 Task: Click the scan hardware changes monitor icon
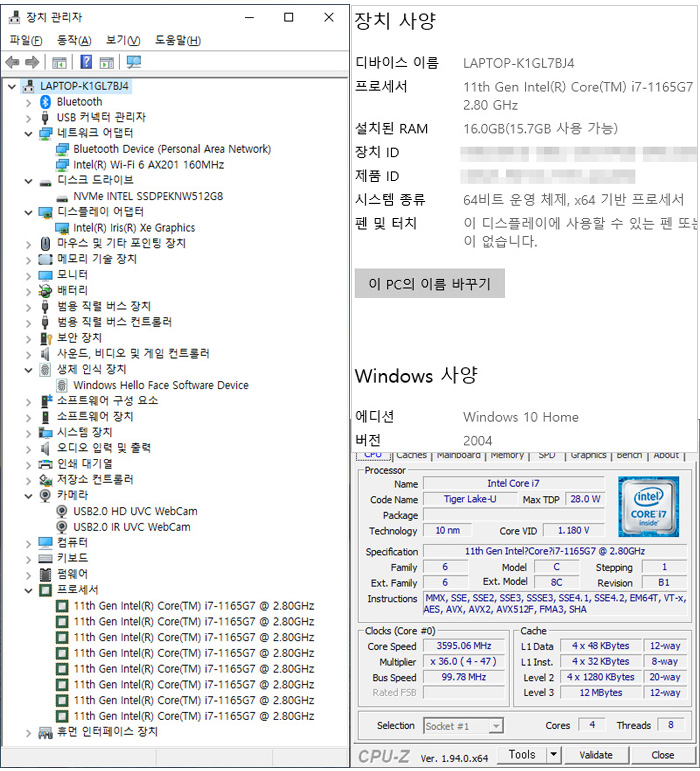[134, 62]
